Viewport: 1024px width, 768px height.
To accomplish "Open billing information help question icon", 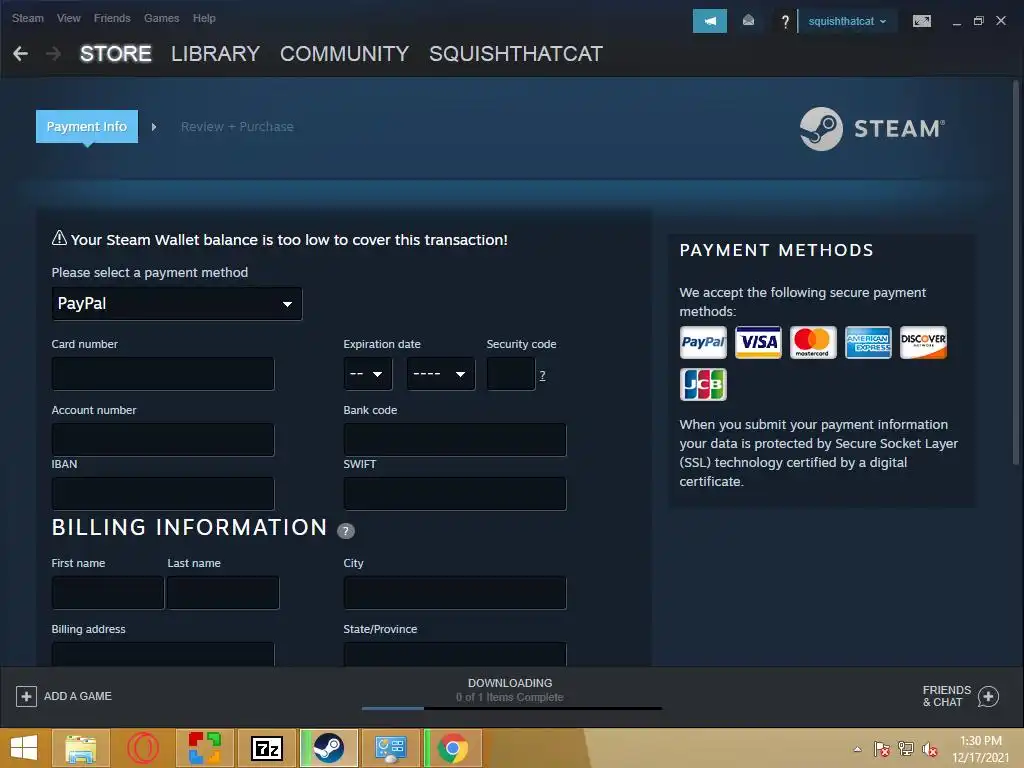I will [346, 530].
